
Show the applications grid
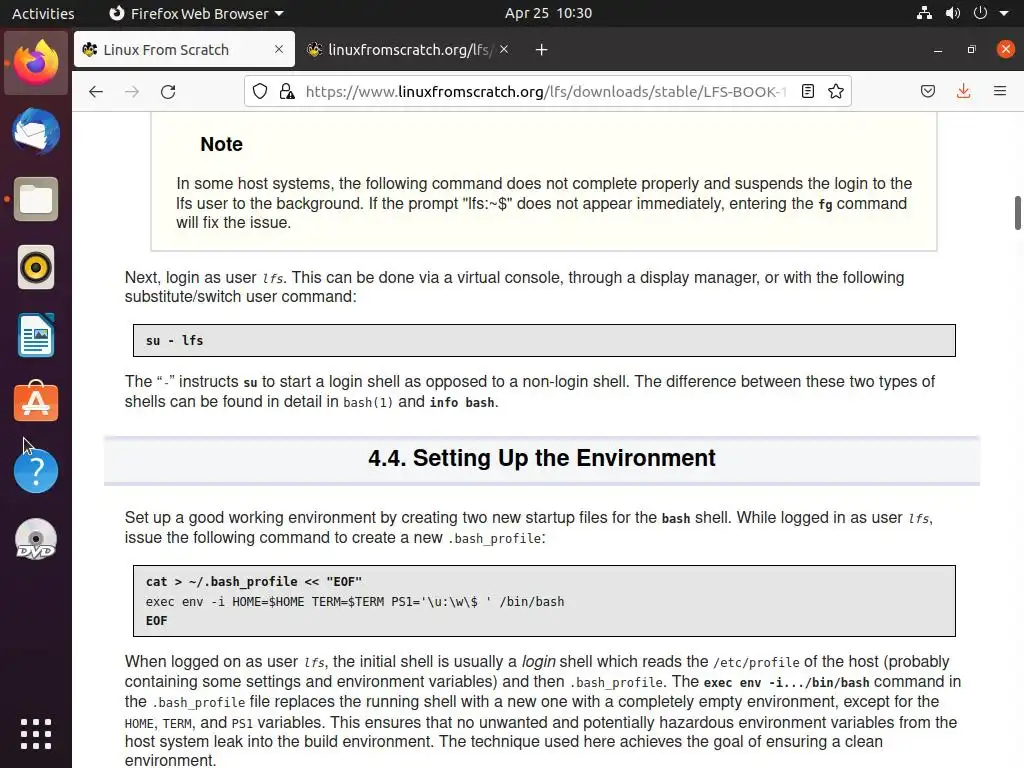36,734
